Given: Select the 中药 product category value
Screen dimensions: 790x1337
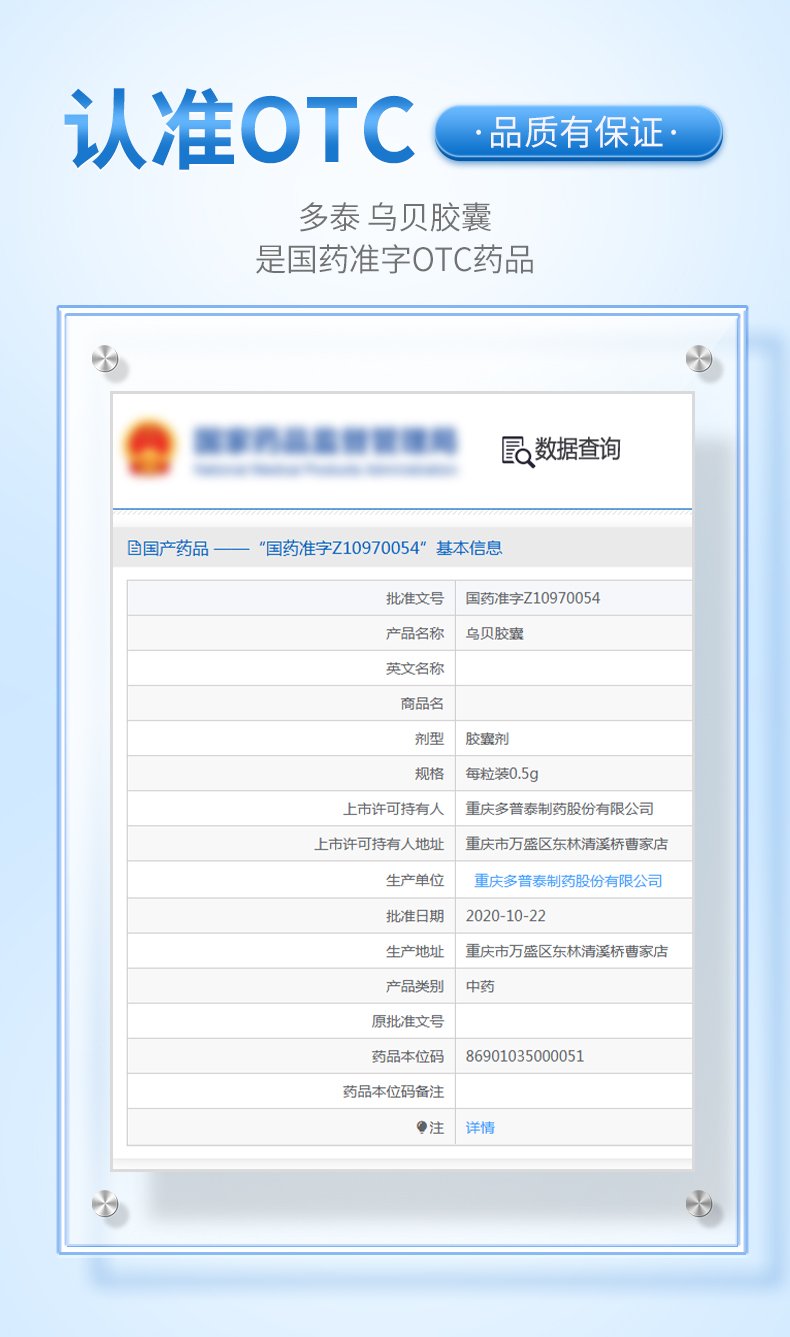Looking at the screenshot, I should 480,986.
